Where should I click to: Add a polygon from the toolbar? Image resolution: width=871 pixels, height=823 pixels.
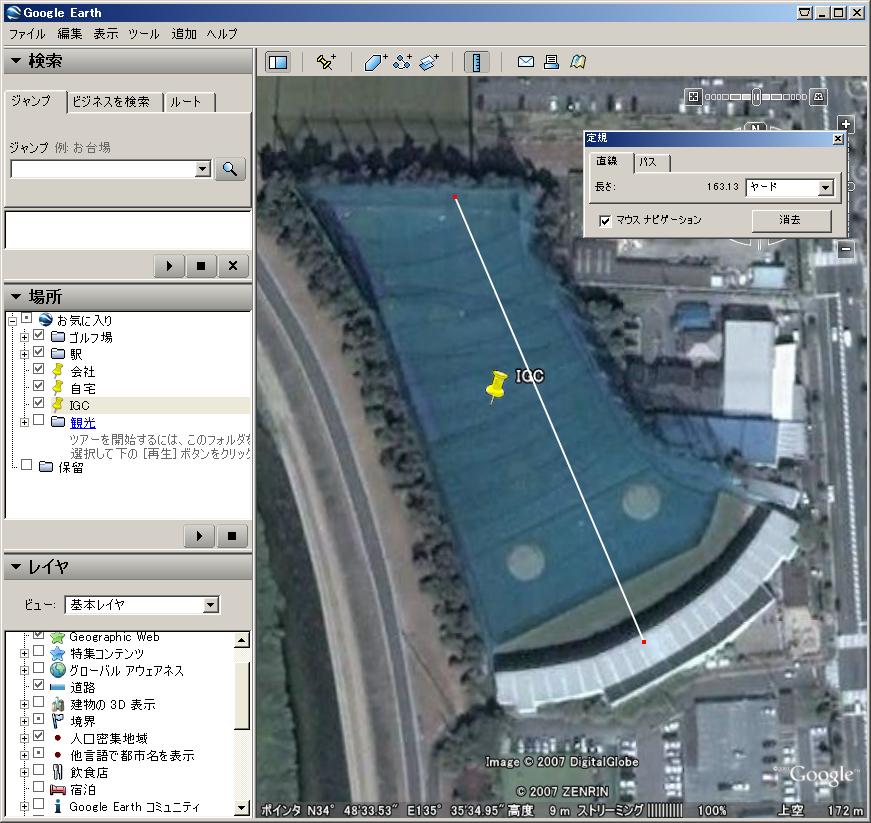click(376, 62)
